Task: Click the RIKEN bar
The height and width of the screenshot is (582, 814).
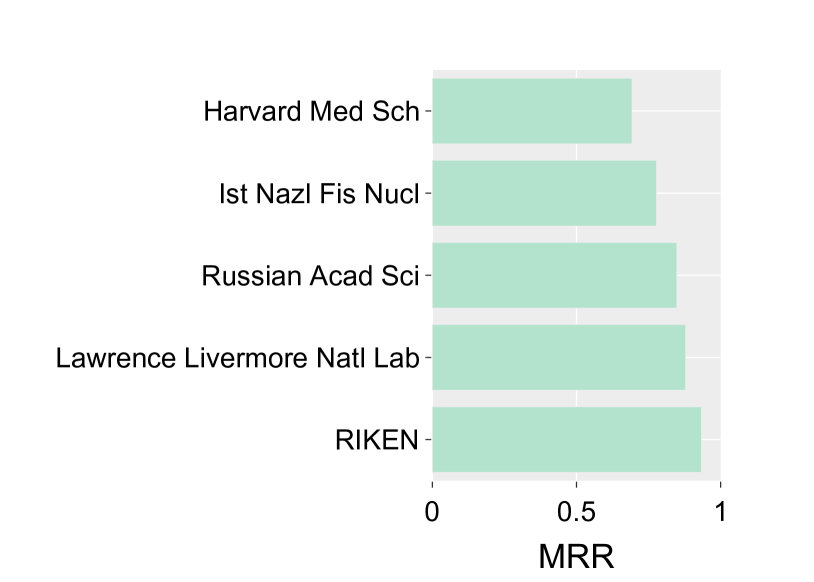Action: (x=566, y=439)
